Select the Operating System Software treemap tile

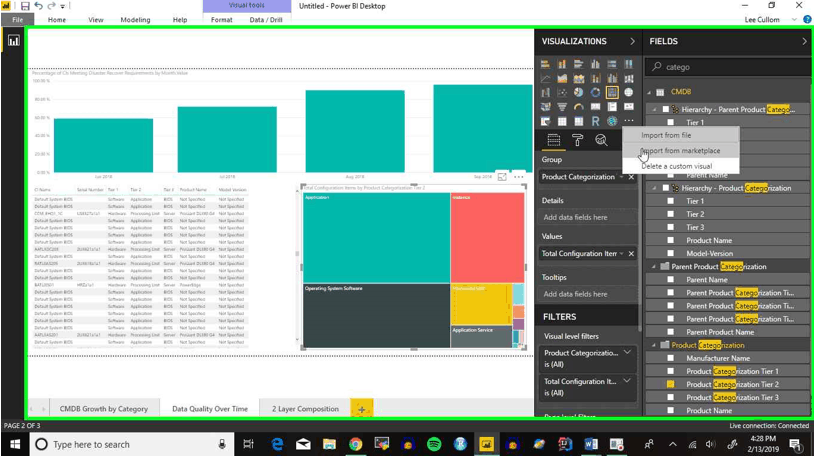376,315
